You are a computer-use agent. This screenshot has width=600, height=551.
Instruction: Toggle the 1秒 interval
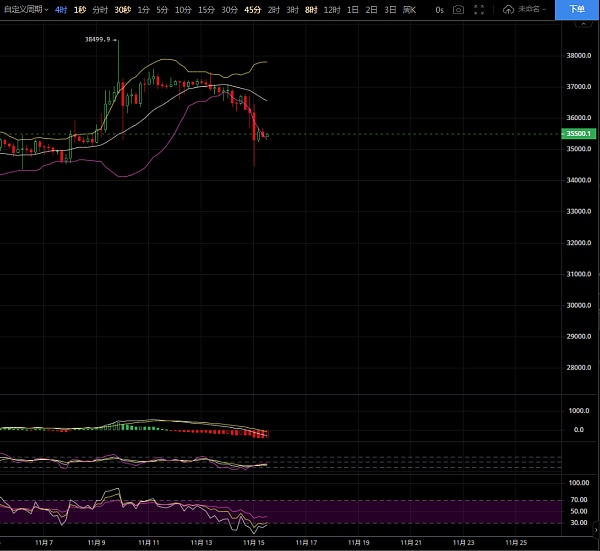coord(81,9)
